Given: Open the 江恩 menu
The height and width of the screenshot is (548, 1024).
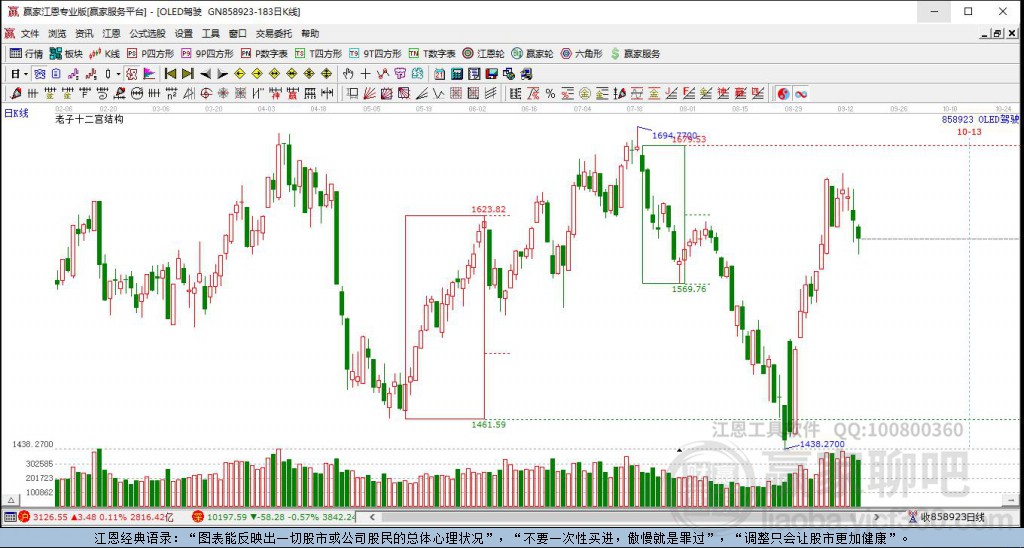Looking at the screenshot, I should click(111, 33).
